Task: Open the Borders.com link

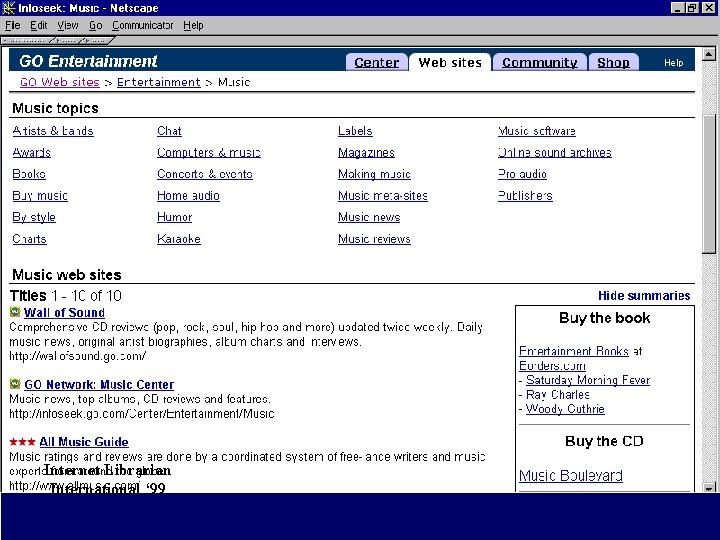Action: coord(552,366)
